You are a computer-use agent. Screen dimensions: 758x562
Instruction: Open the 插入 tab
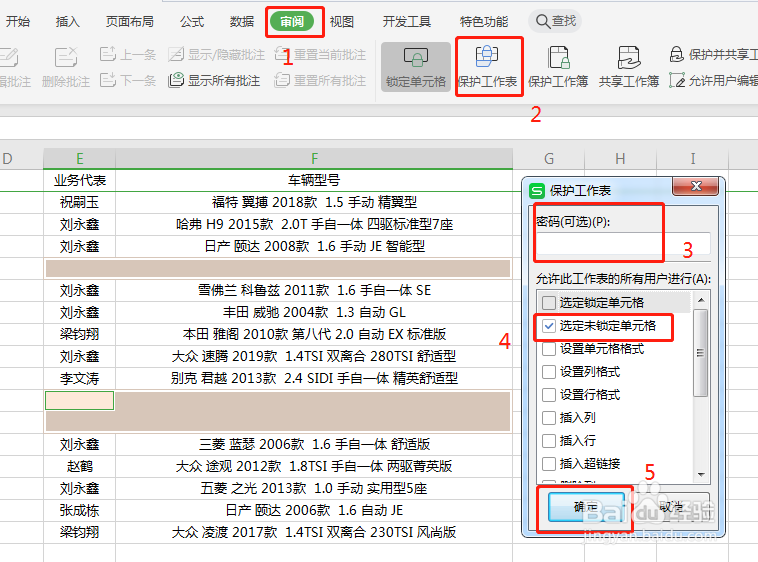(x=67, y=21)
